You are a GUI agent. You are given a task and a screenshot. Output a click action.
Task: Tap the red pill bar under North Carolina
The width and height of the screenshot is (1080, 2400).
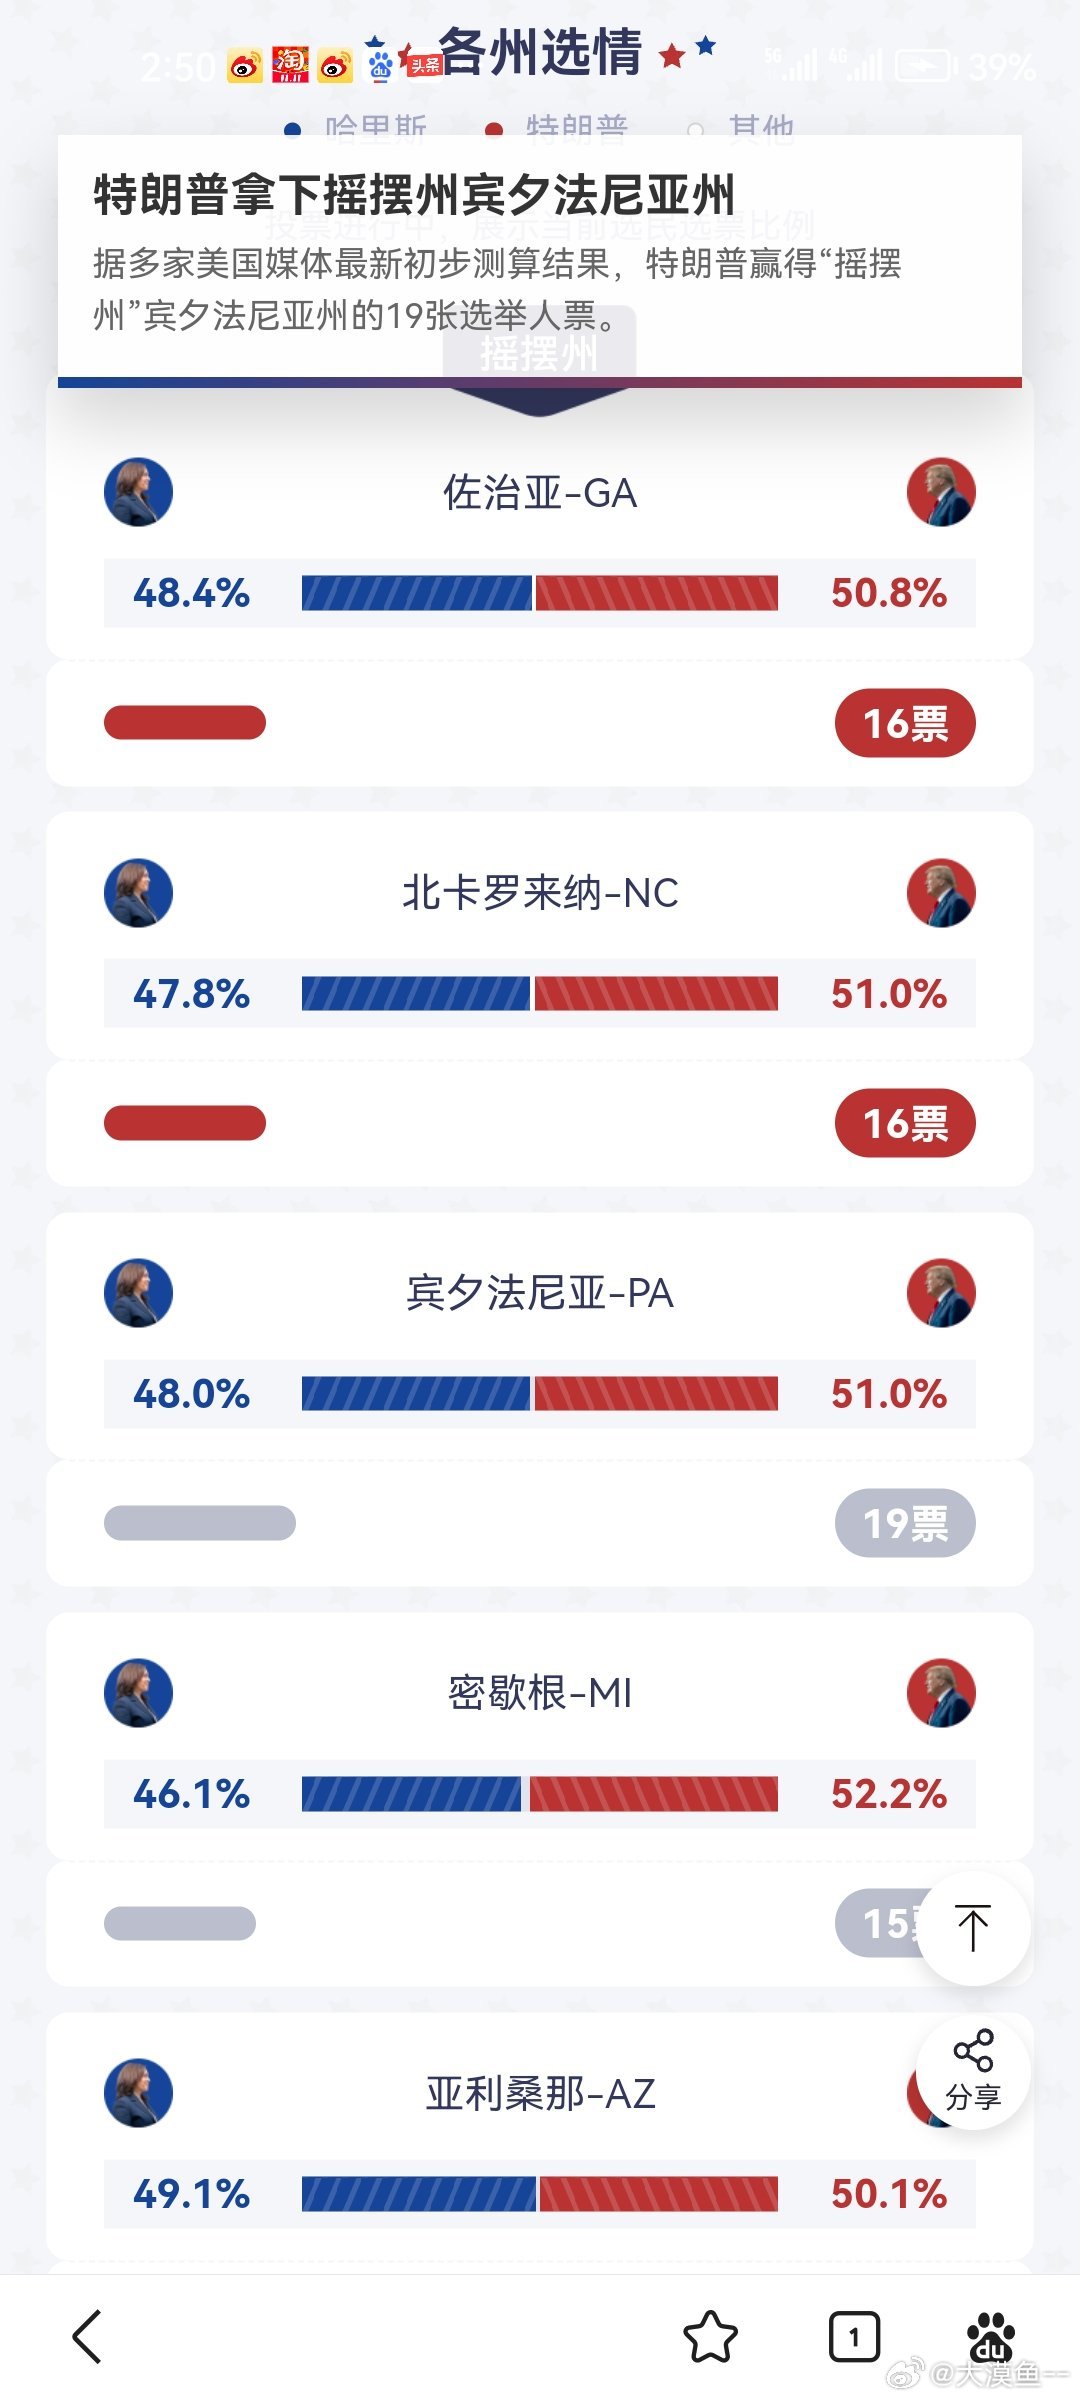[x=185, y=1123]
